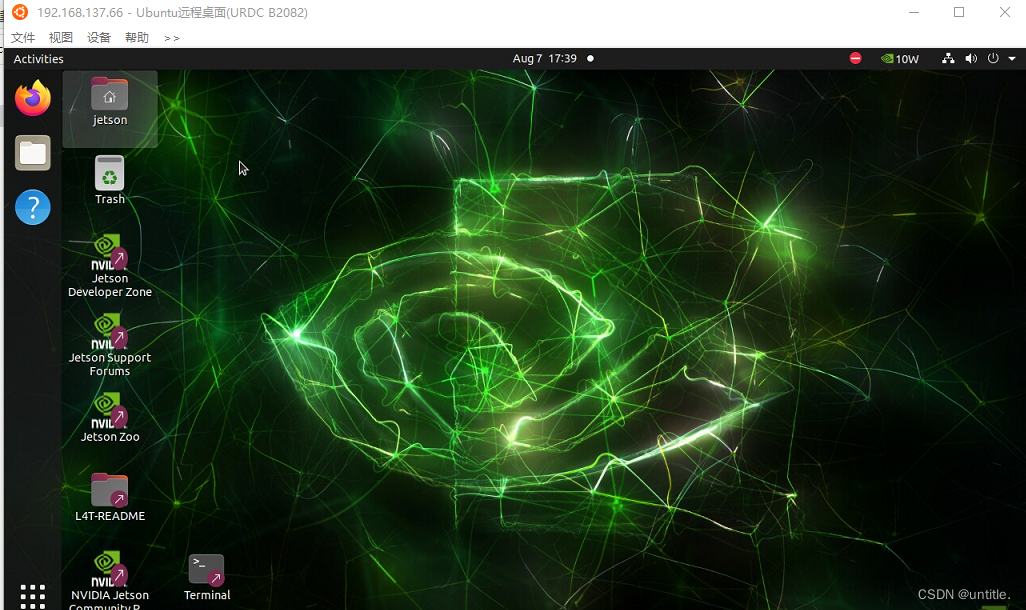Screen dimensions: 1026x610
Task: Minimize the remote desktop window
Action: (914, 12)
